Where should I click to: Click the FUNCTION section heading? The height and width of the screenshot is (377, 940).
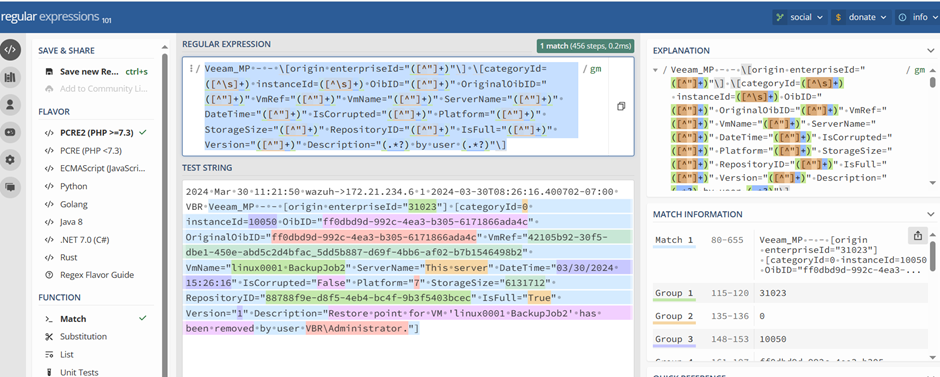[59, 297]
